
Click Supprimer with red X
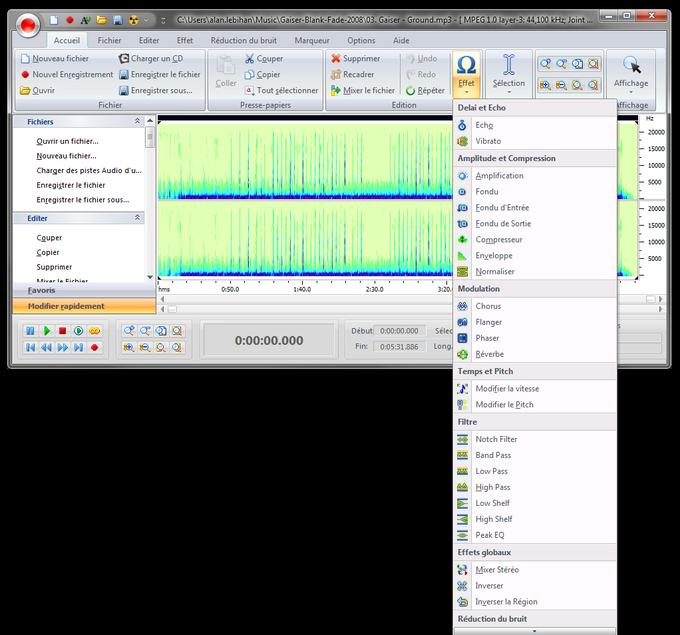coord(356,59)
